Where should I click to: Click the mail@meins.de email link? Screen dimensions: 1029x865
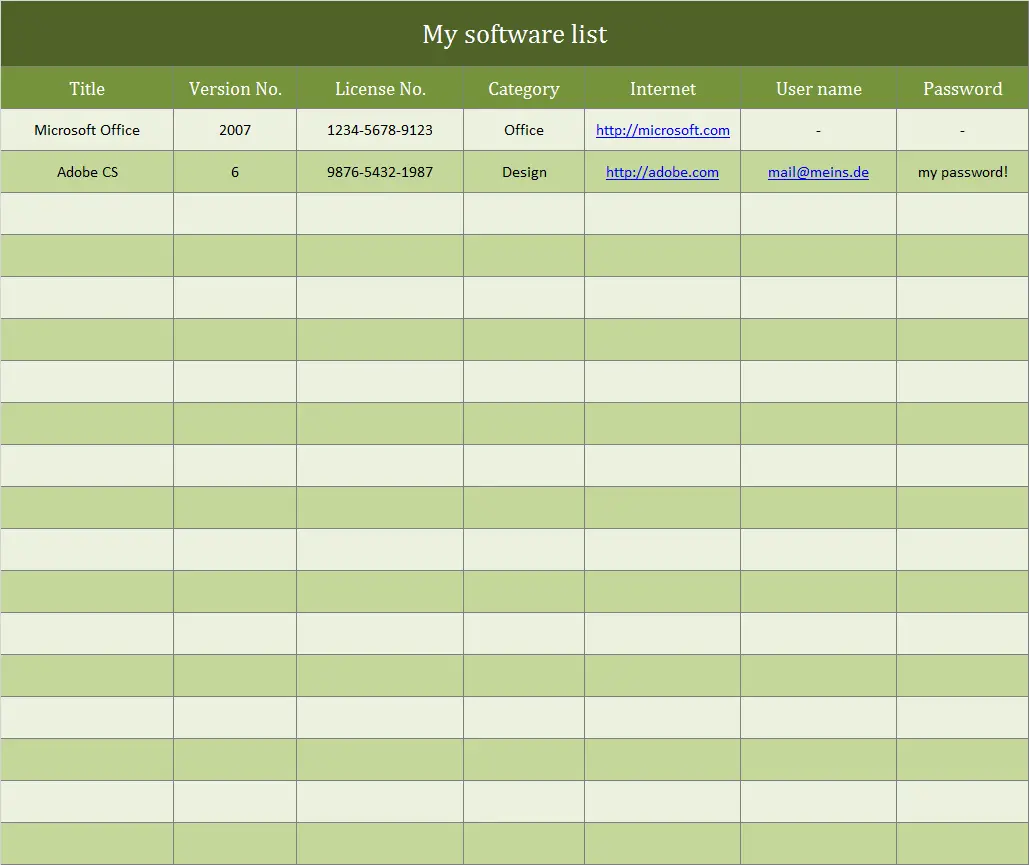click(818, 172)
